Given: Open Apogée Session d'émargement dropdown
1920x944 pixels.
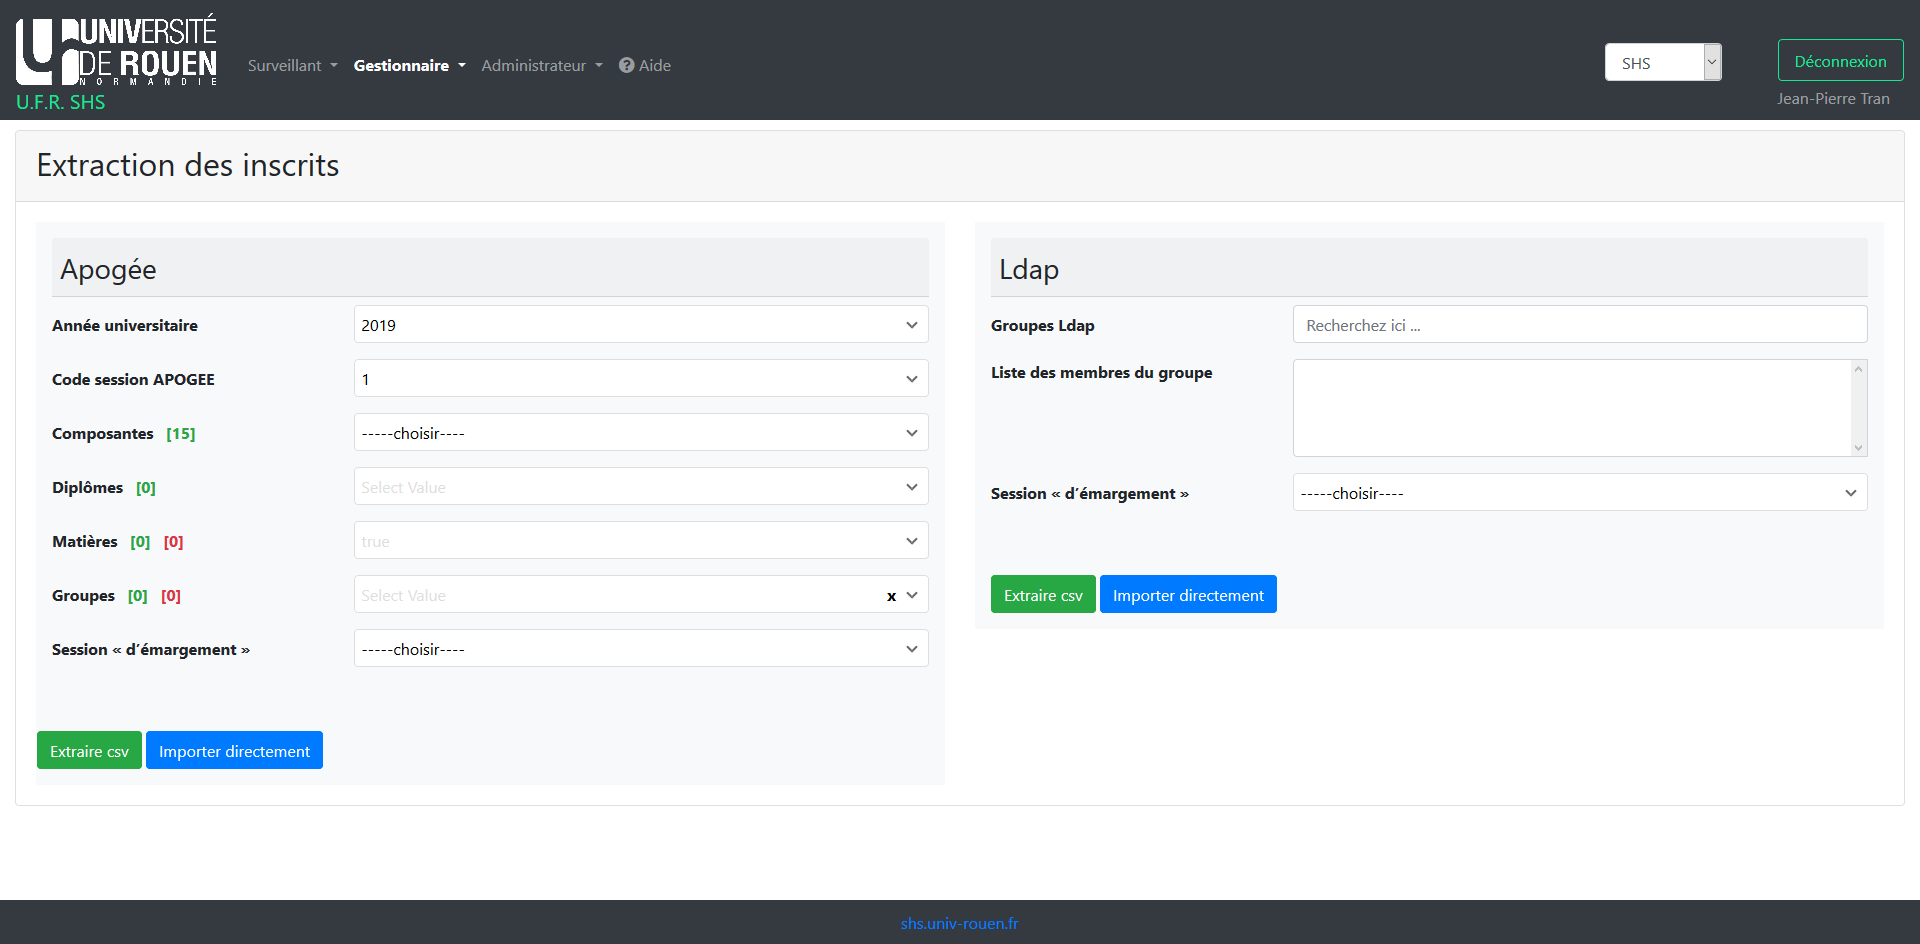Looking at the screenshot, I should coord(640,649).
